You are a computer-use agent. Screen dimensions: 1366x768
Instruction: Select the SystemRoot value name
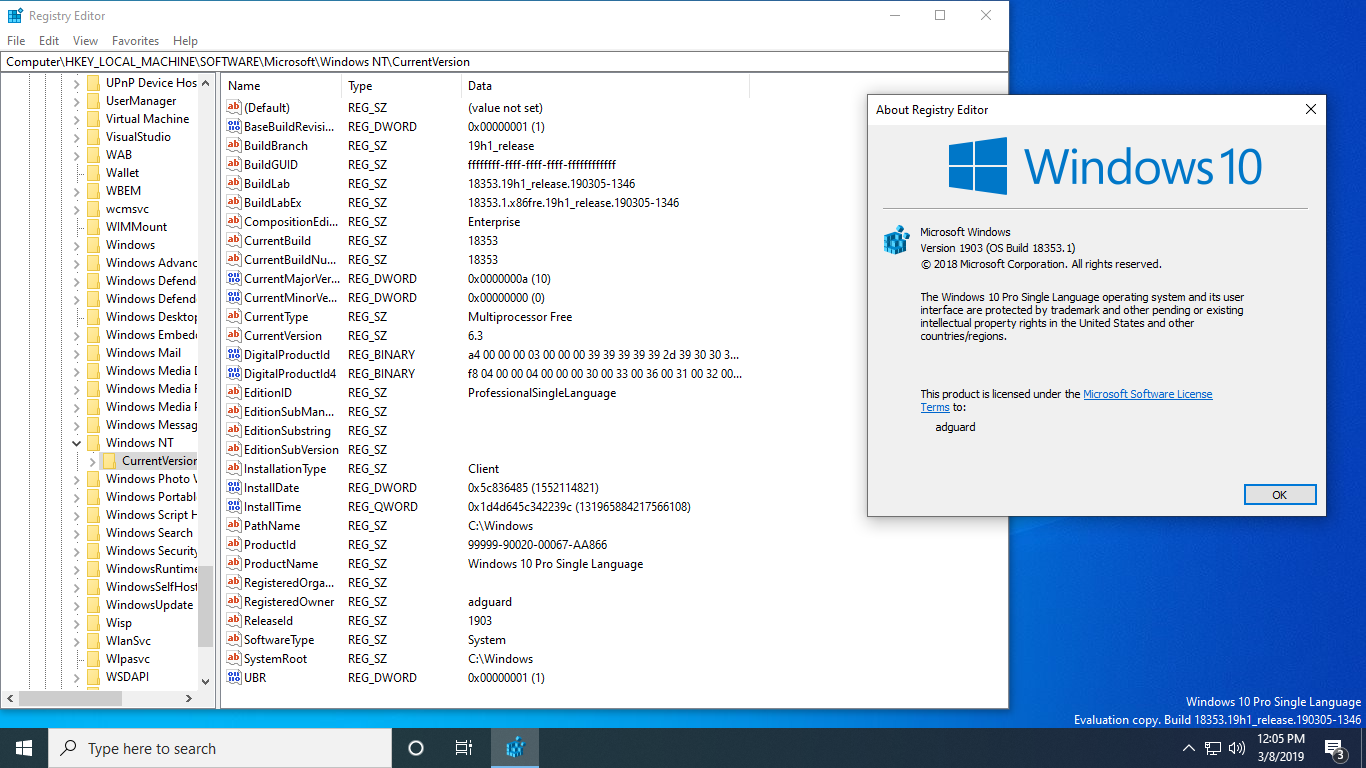point(276,659)
